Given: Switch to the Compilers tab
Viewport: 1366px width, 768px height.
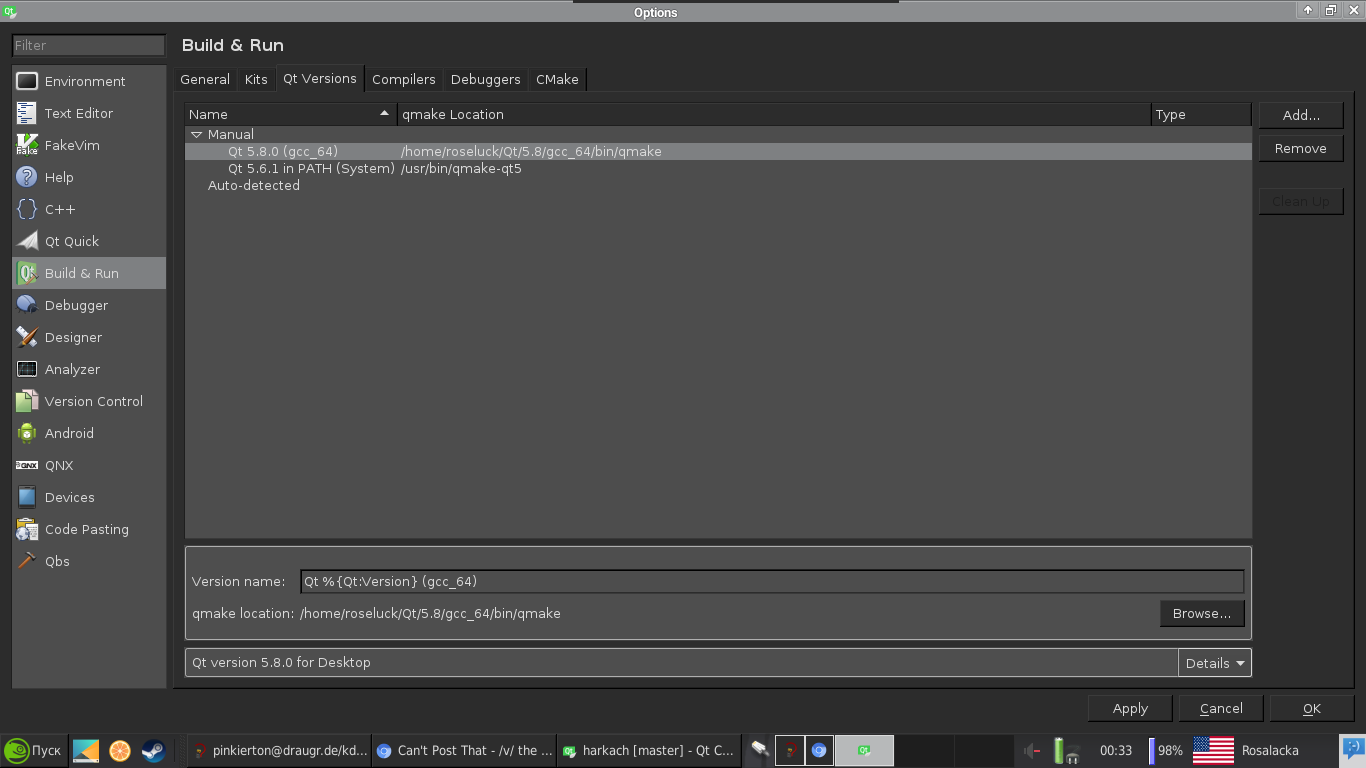Looking at the screenshot, I should coord(404,79).
